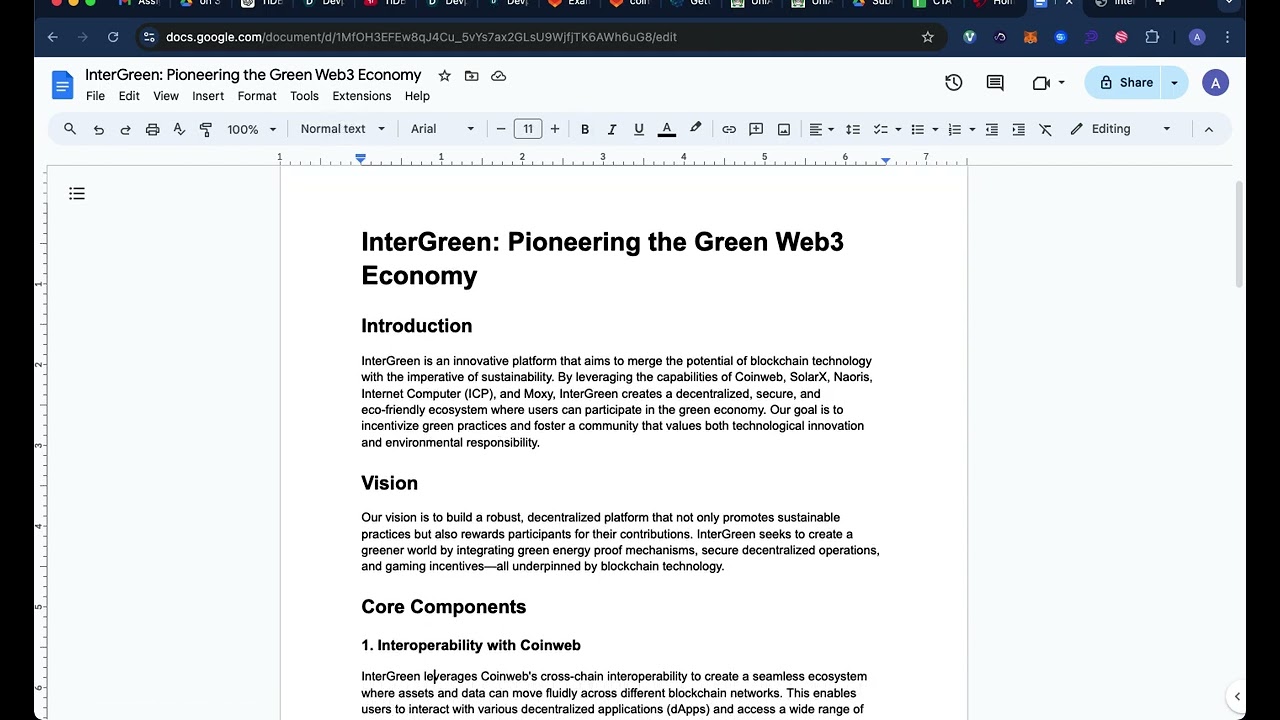Decrease font size with minus button
1280x720 pixels.
tap(501, 129)
